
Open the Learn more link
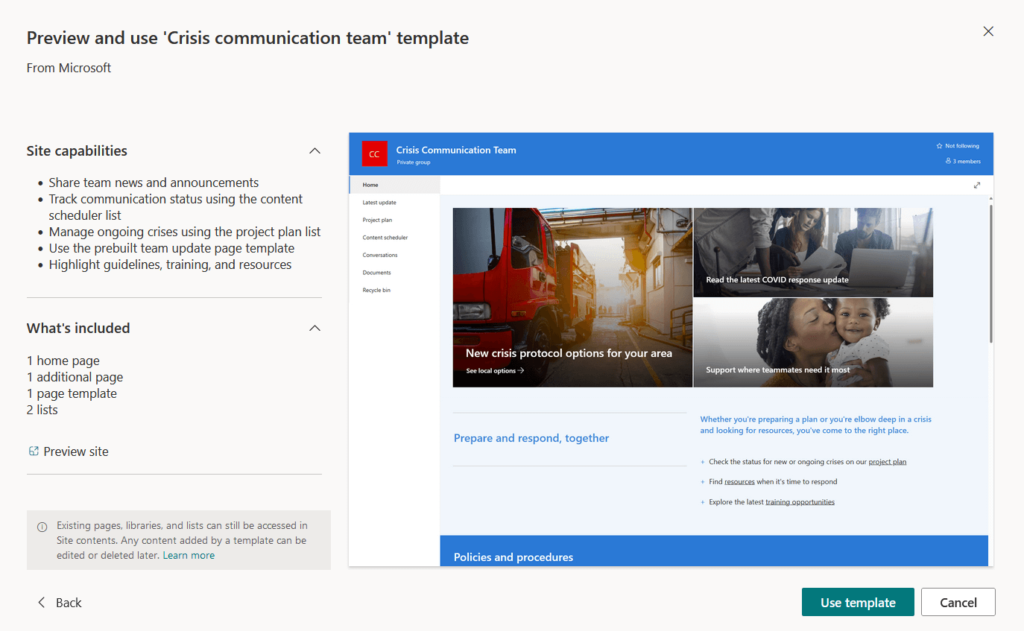[x=189, y=555]
